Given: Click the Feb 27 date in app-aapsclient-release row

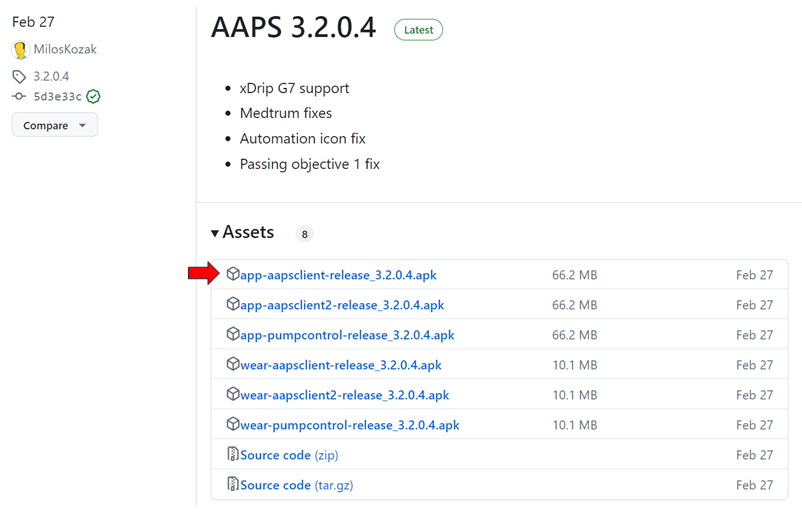Looking at the screenshot, I should click(754, 275).
